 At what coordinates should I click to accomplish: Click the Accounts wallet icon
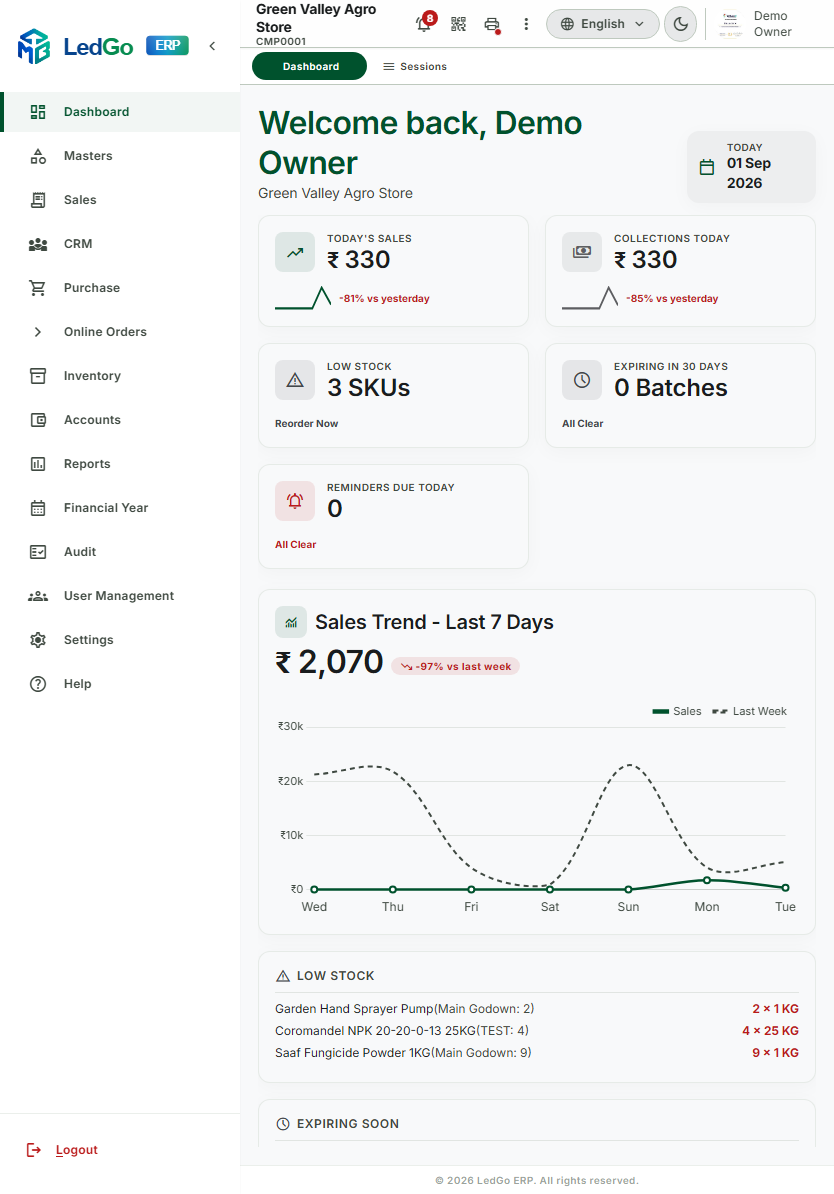pyautogui.click(x=38, y=420)
